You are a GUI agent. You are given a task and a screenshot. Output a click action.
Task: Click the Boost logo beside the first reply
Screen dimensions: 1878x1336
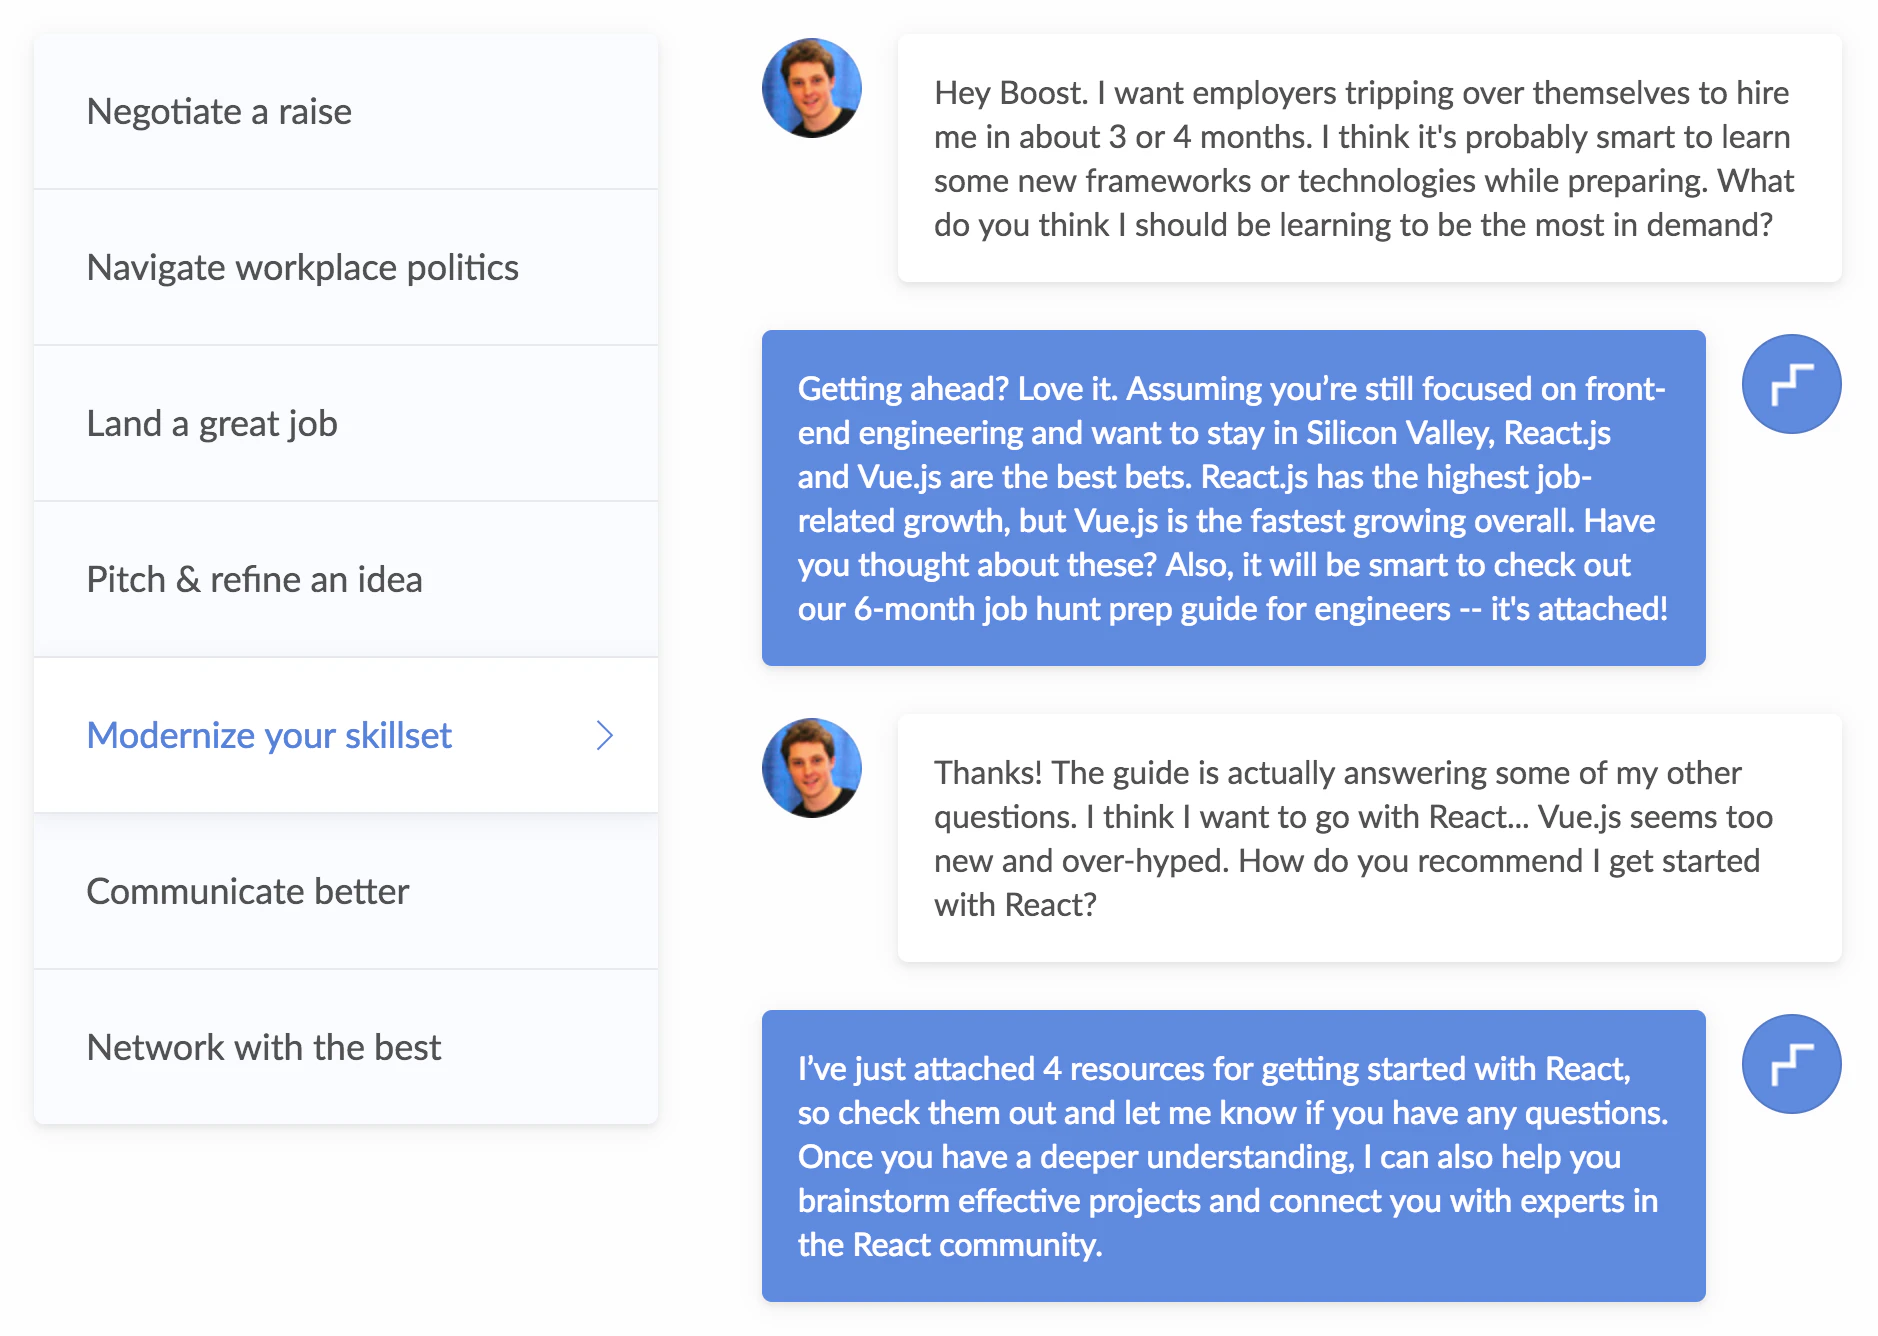pyautogui.click(x=1791, y=384)
